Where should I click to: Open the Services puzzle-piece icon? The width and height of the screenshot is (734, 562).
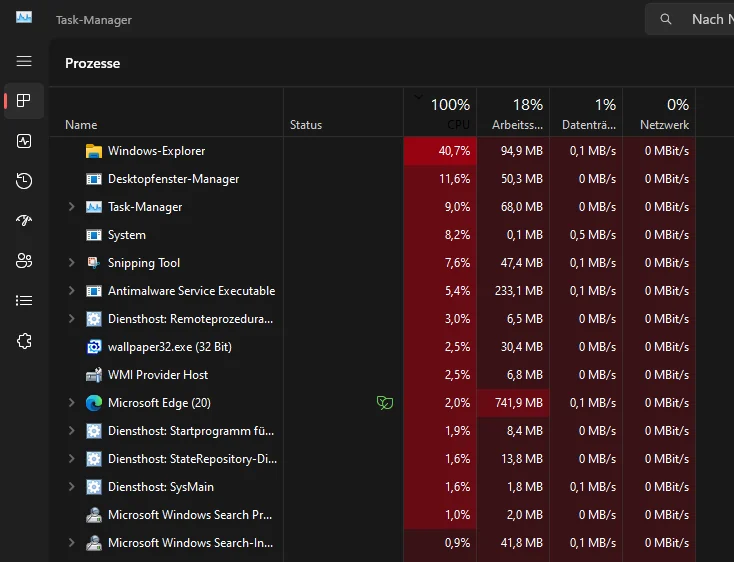(x=24, y=341)
